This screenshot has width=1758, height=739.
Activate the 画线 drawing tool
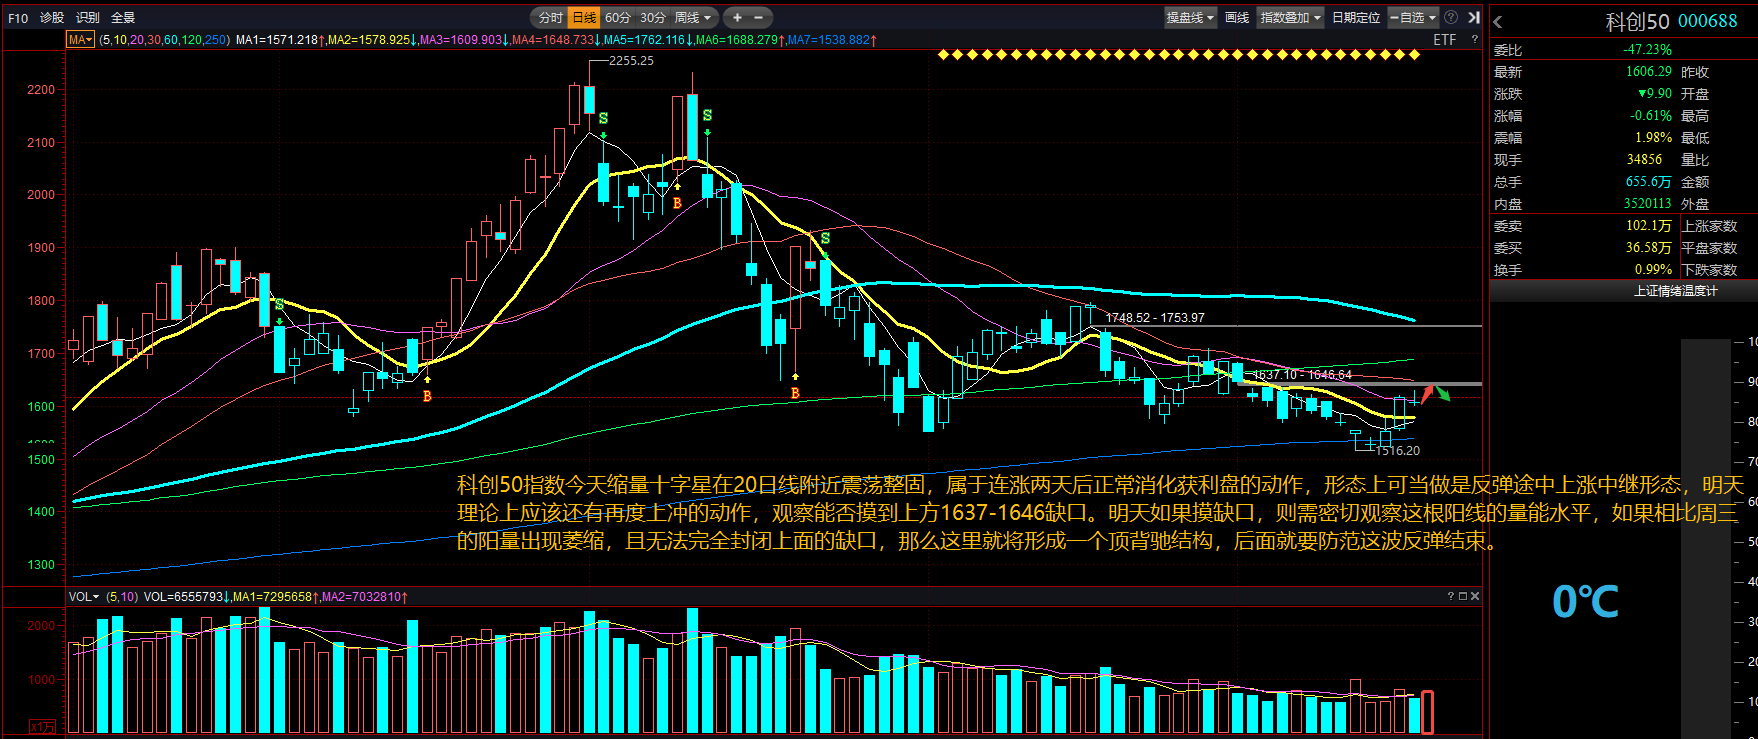[x=1237, y=18]
